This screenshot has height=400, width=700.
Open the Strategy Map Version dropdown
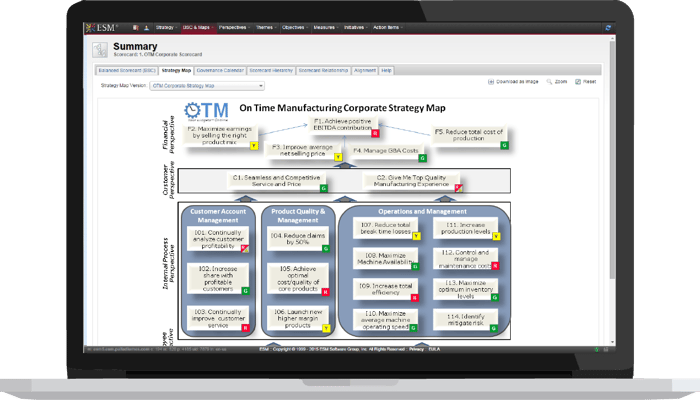(x=207, y=86)
